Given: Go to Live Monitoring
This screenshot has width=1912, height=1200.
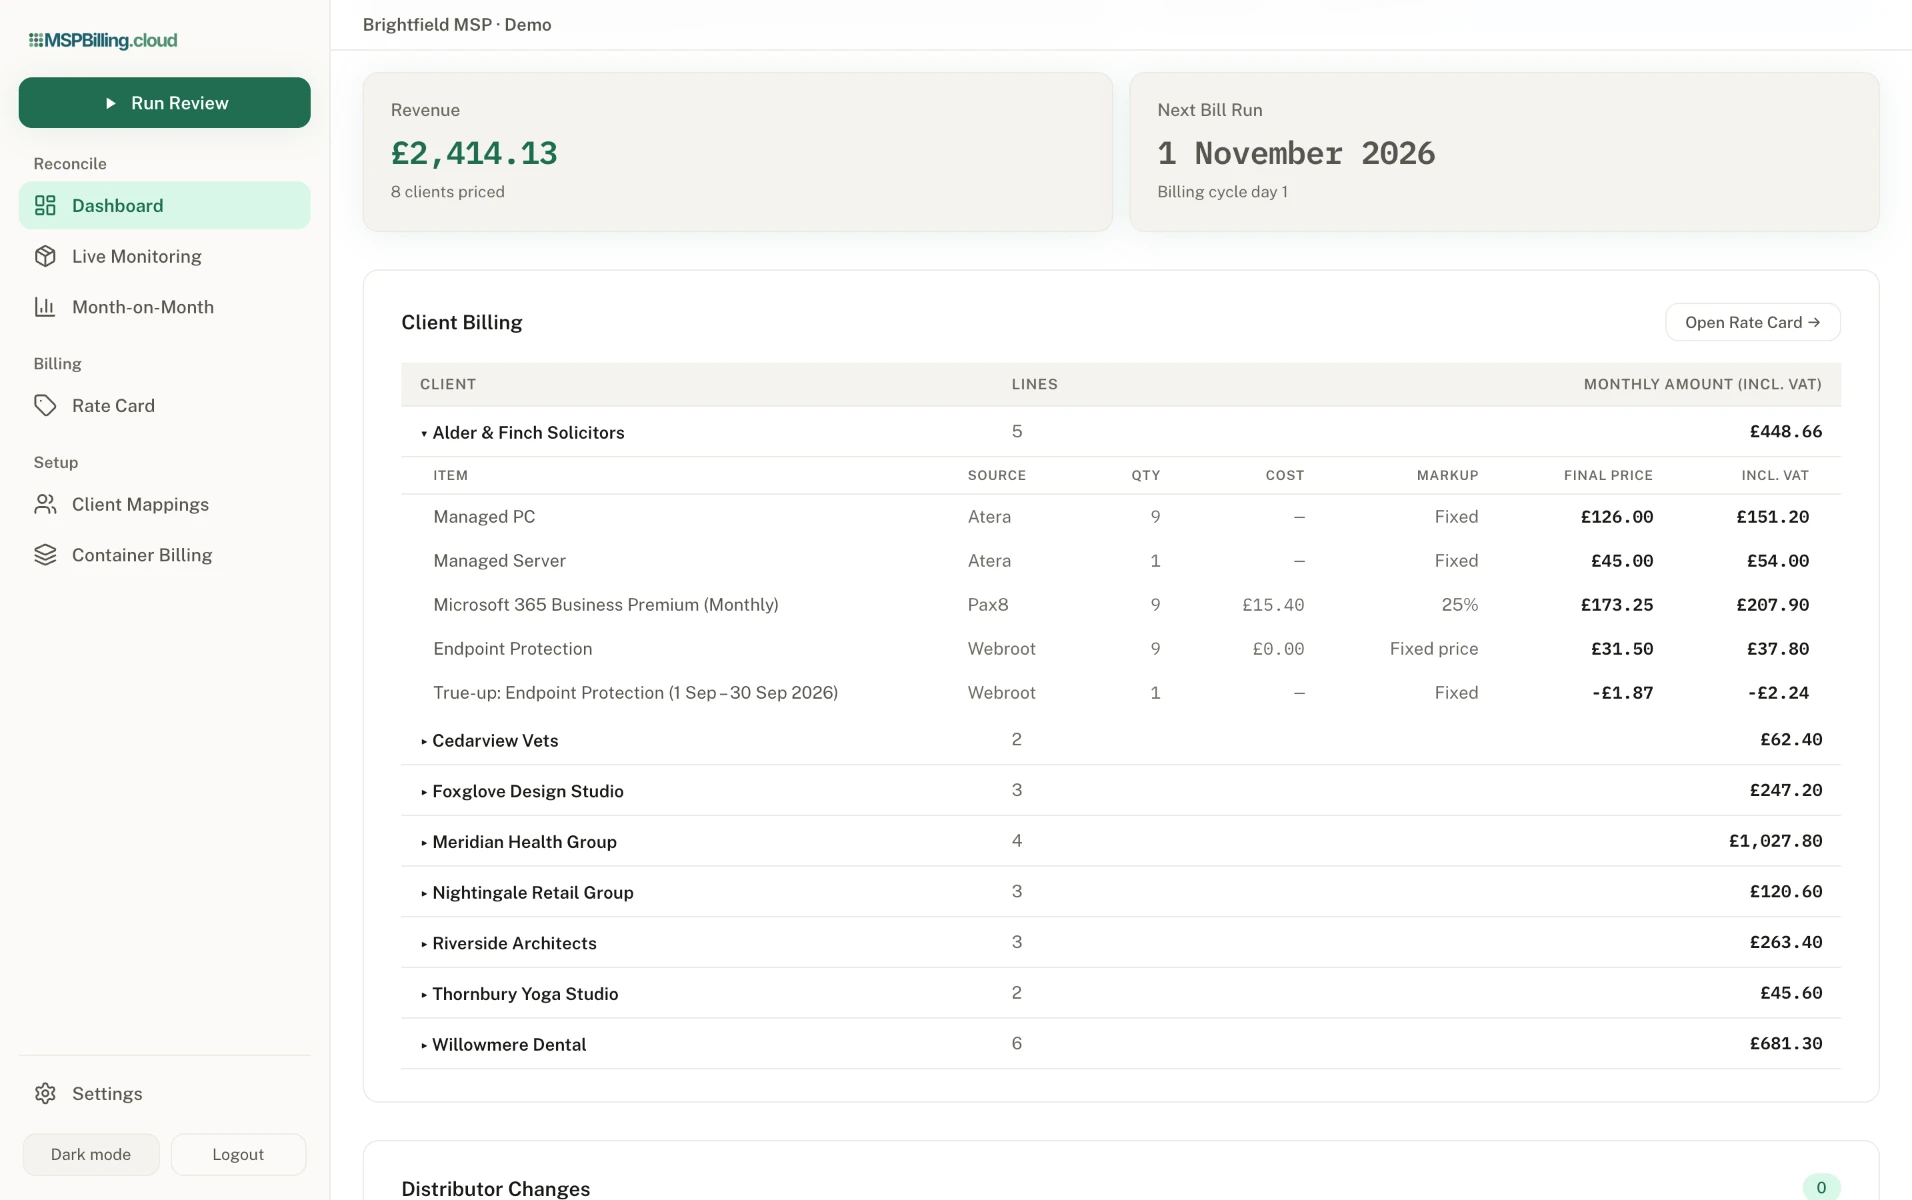Looking at the screenshot, I should (164, 256).
